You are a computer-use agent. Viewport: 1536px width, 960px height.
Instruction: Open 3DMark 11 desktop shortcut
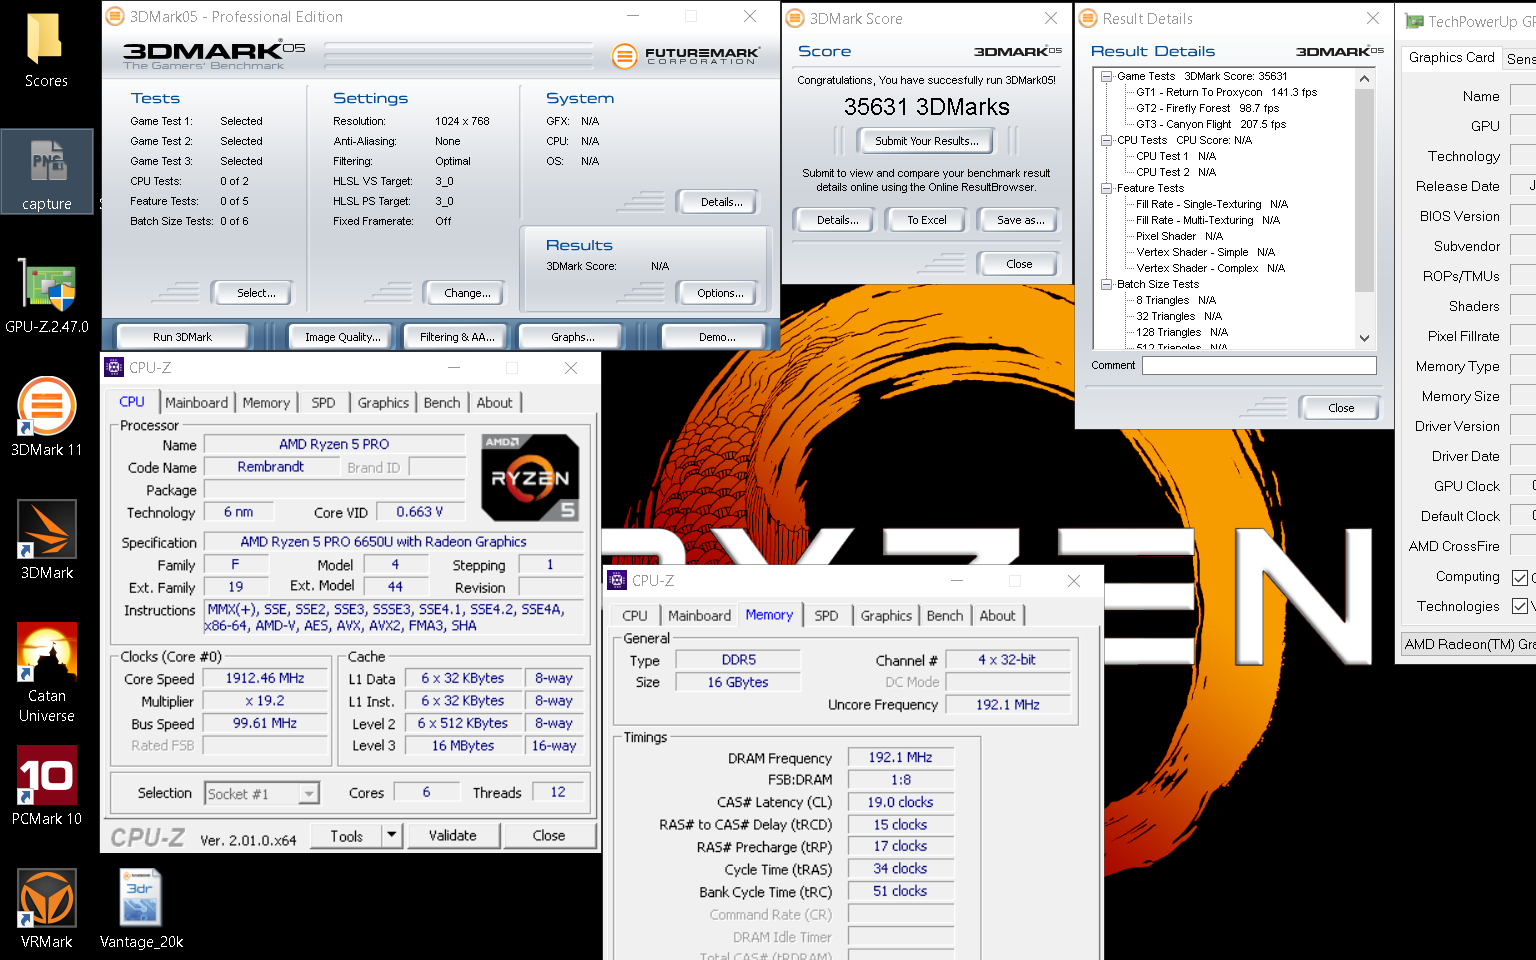[47, 416]
